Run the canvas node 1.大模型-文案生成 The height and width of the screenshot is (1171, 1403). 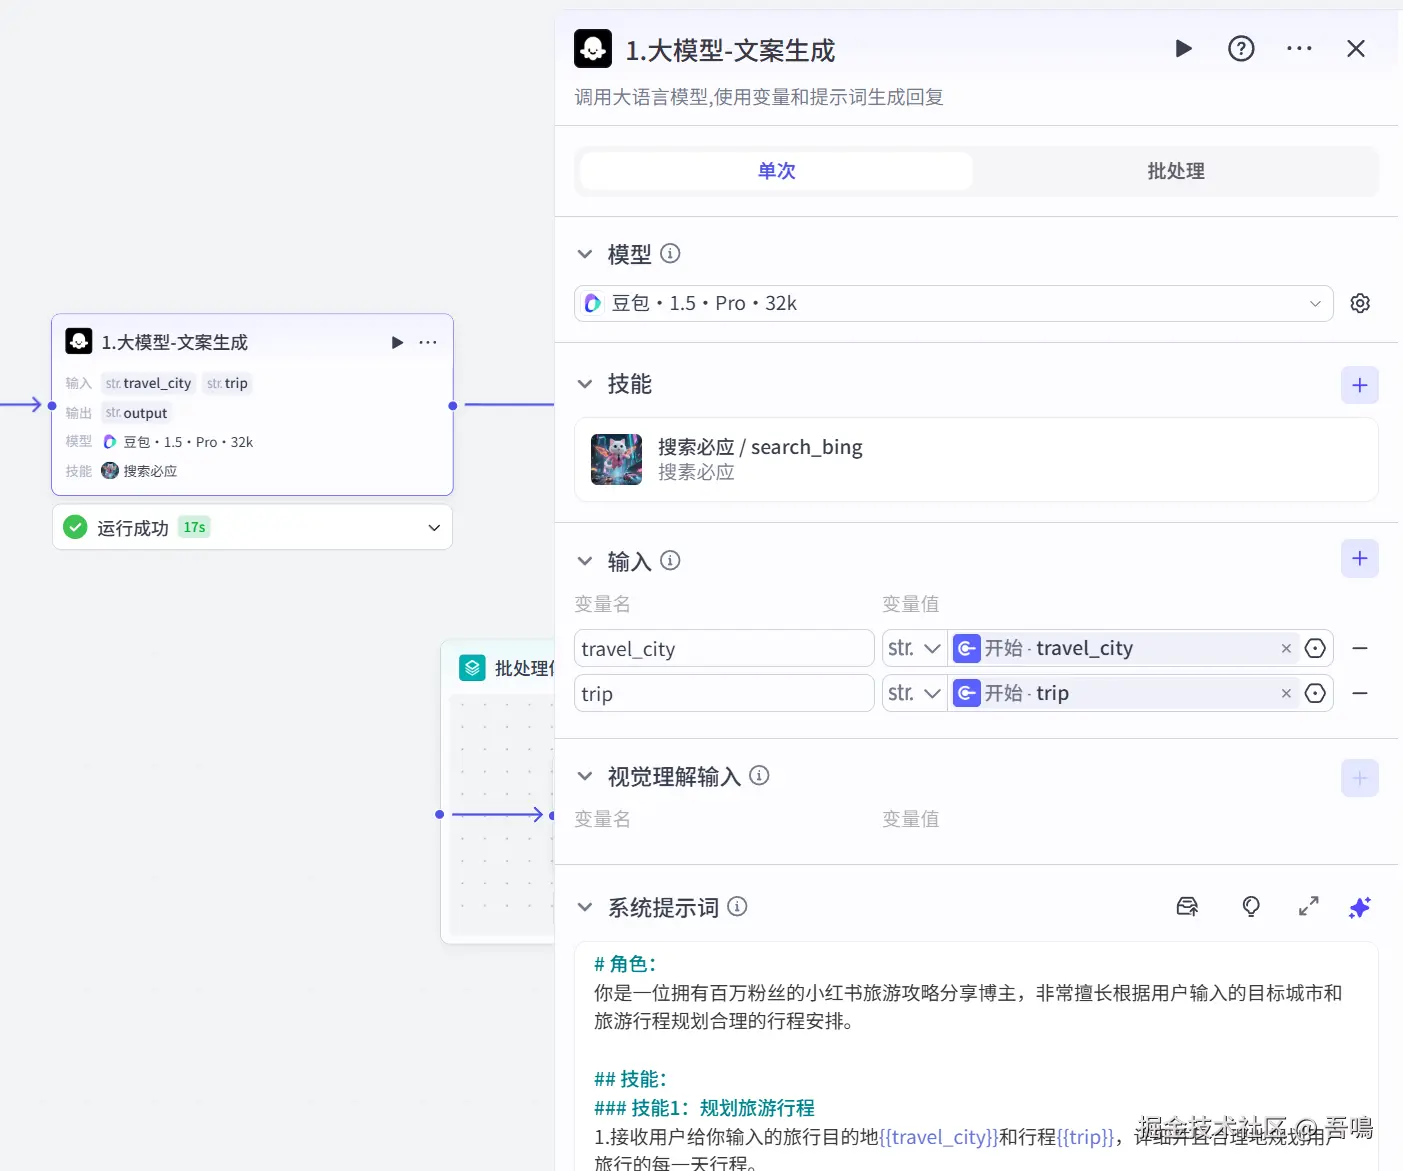coord(397,342)
